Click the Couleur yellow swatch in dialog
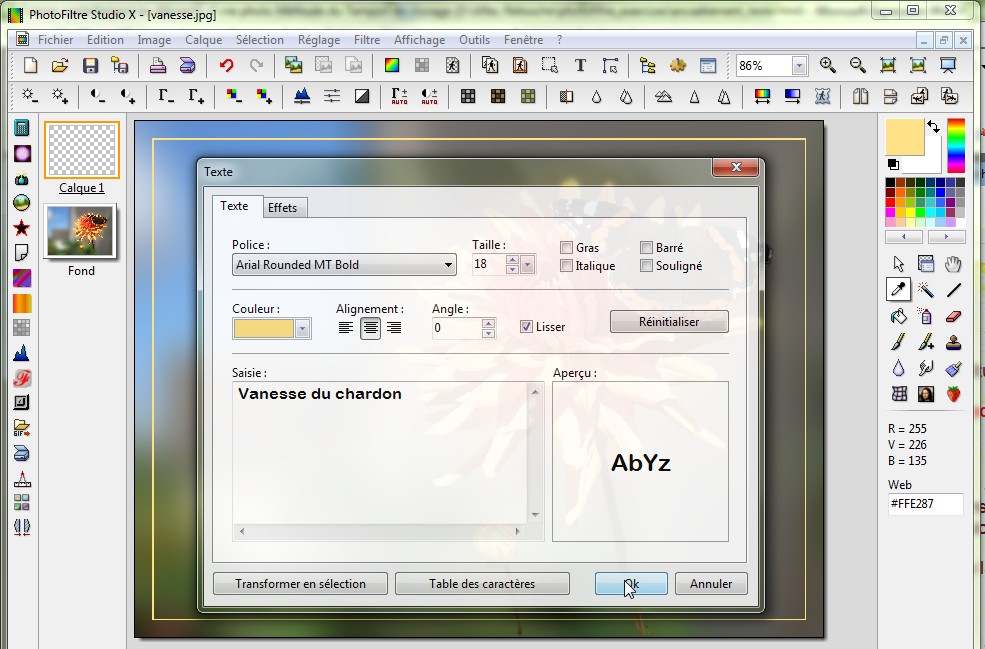Viewport: 985px width, 649px height. (264, 329)
